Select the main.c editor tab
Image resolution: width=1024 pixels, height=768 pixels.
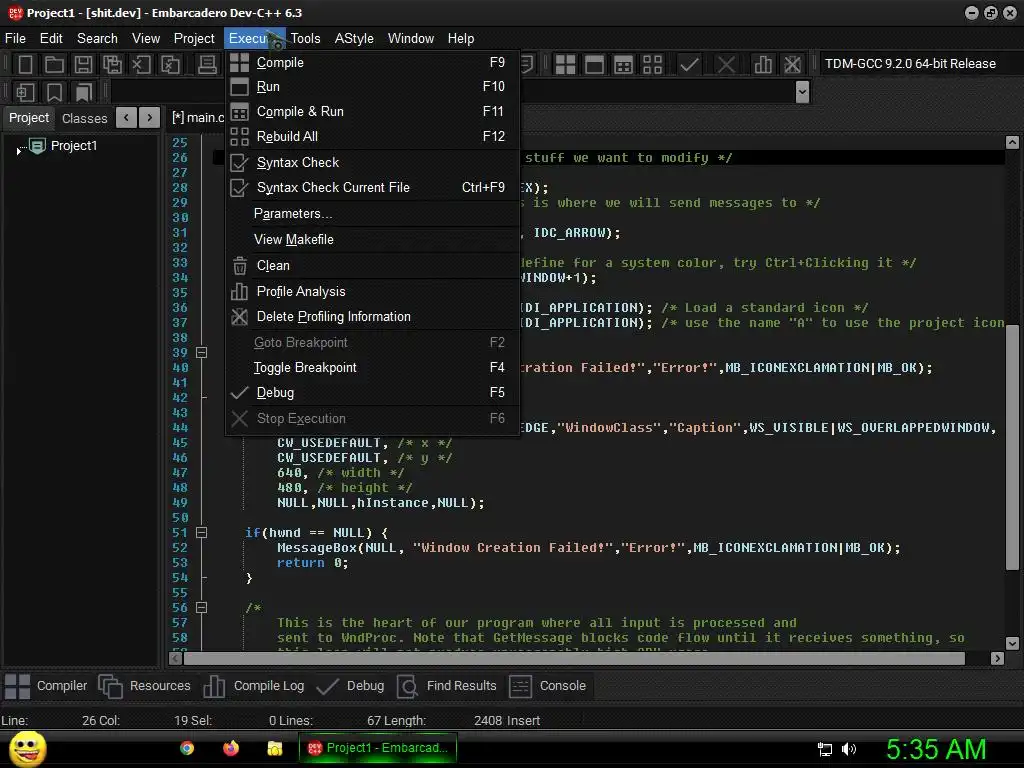[197, 118]
